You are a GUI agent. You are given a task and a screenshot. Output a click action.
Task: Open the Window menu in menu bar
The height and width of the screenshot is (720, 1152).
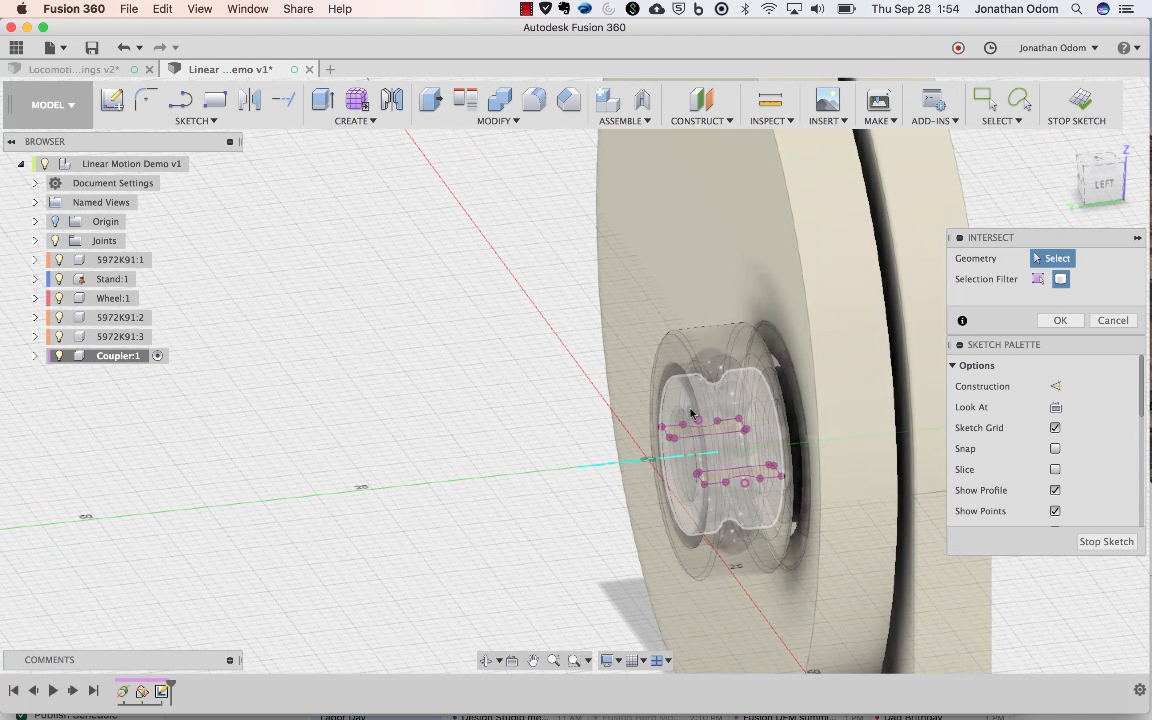coord(247,9)
